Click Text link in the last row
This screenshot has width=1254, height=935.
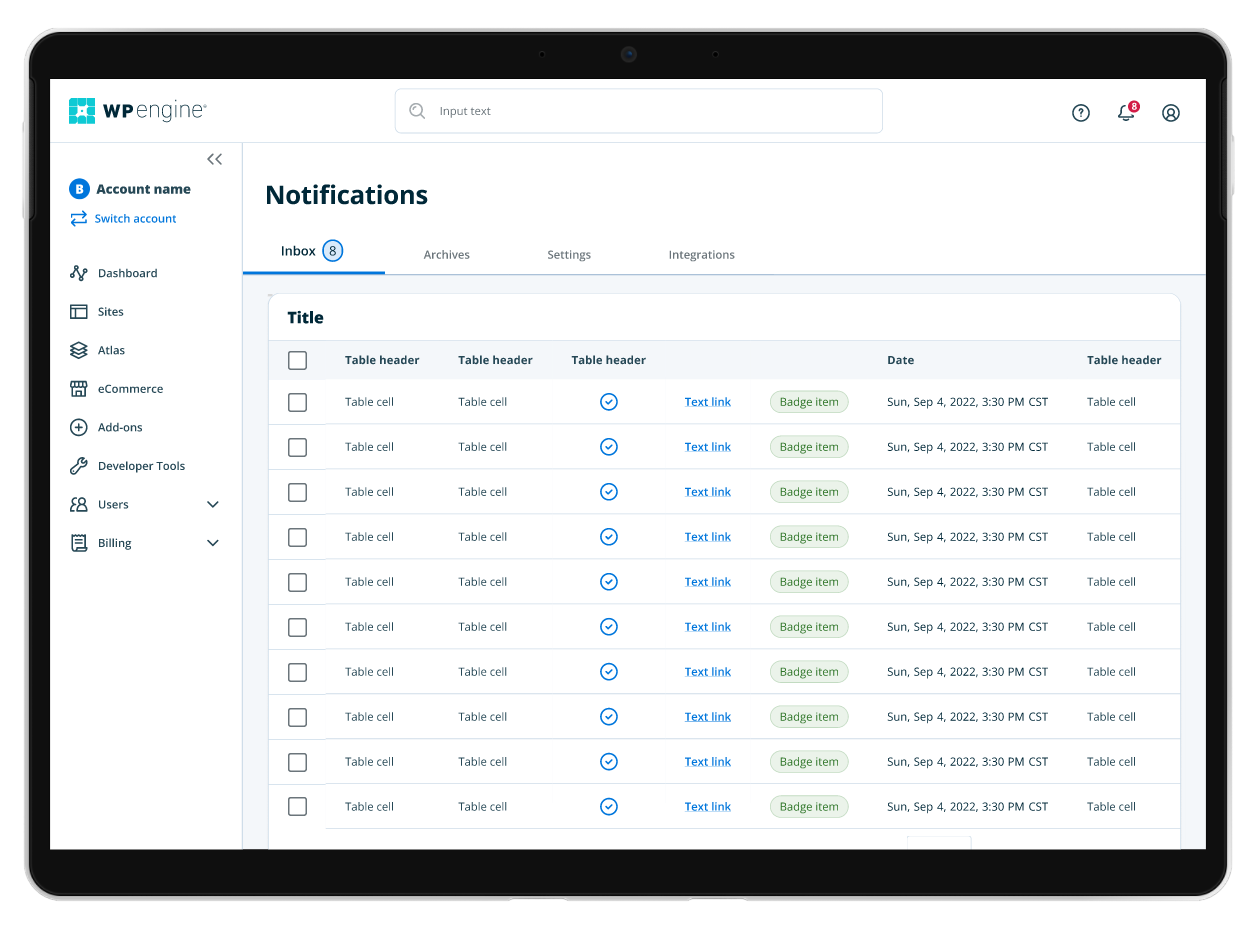click(x=708, y=807)
